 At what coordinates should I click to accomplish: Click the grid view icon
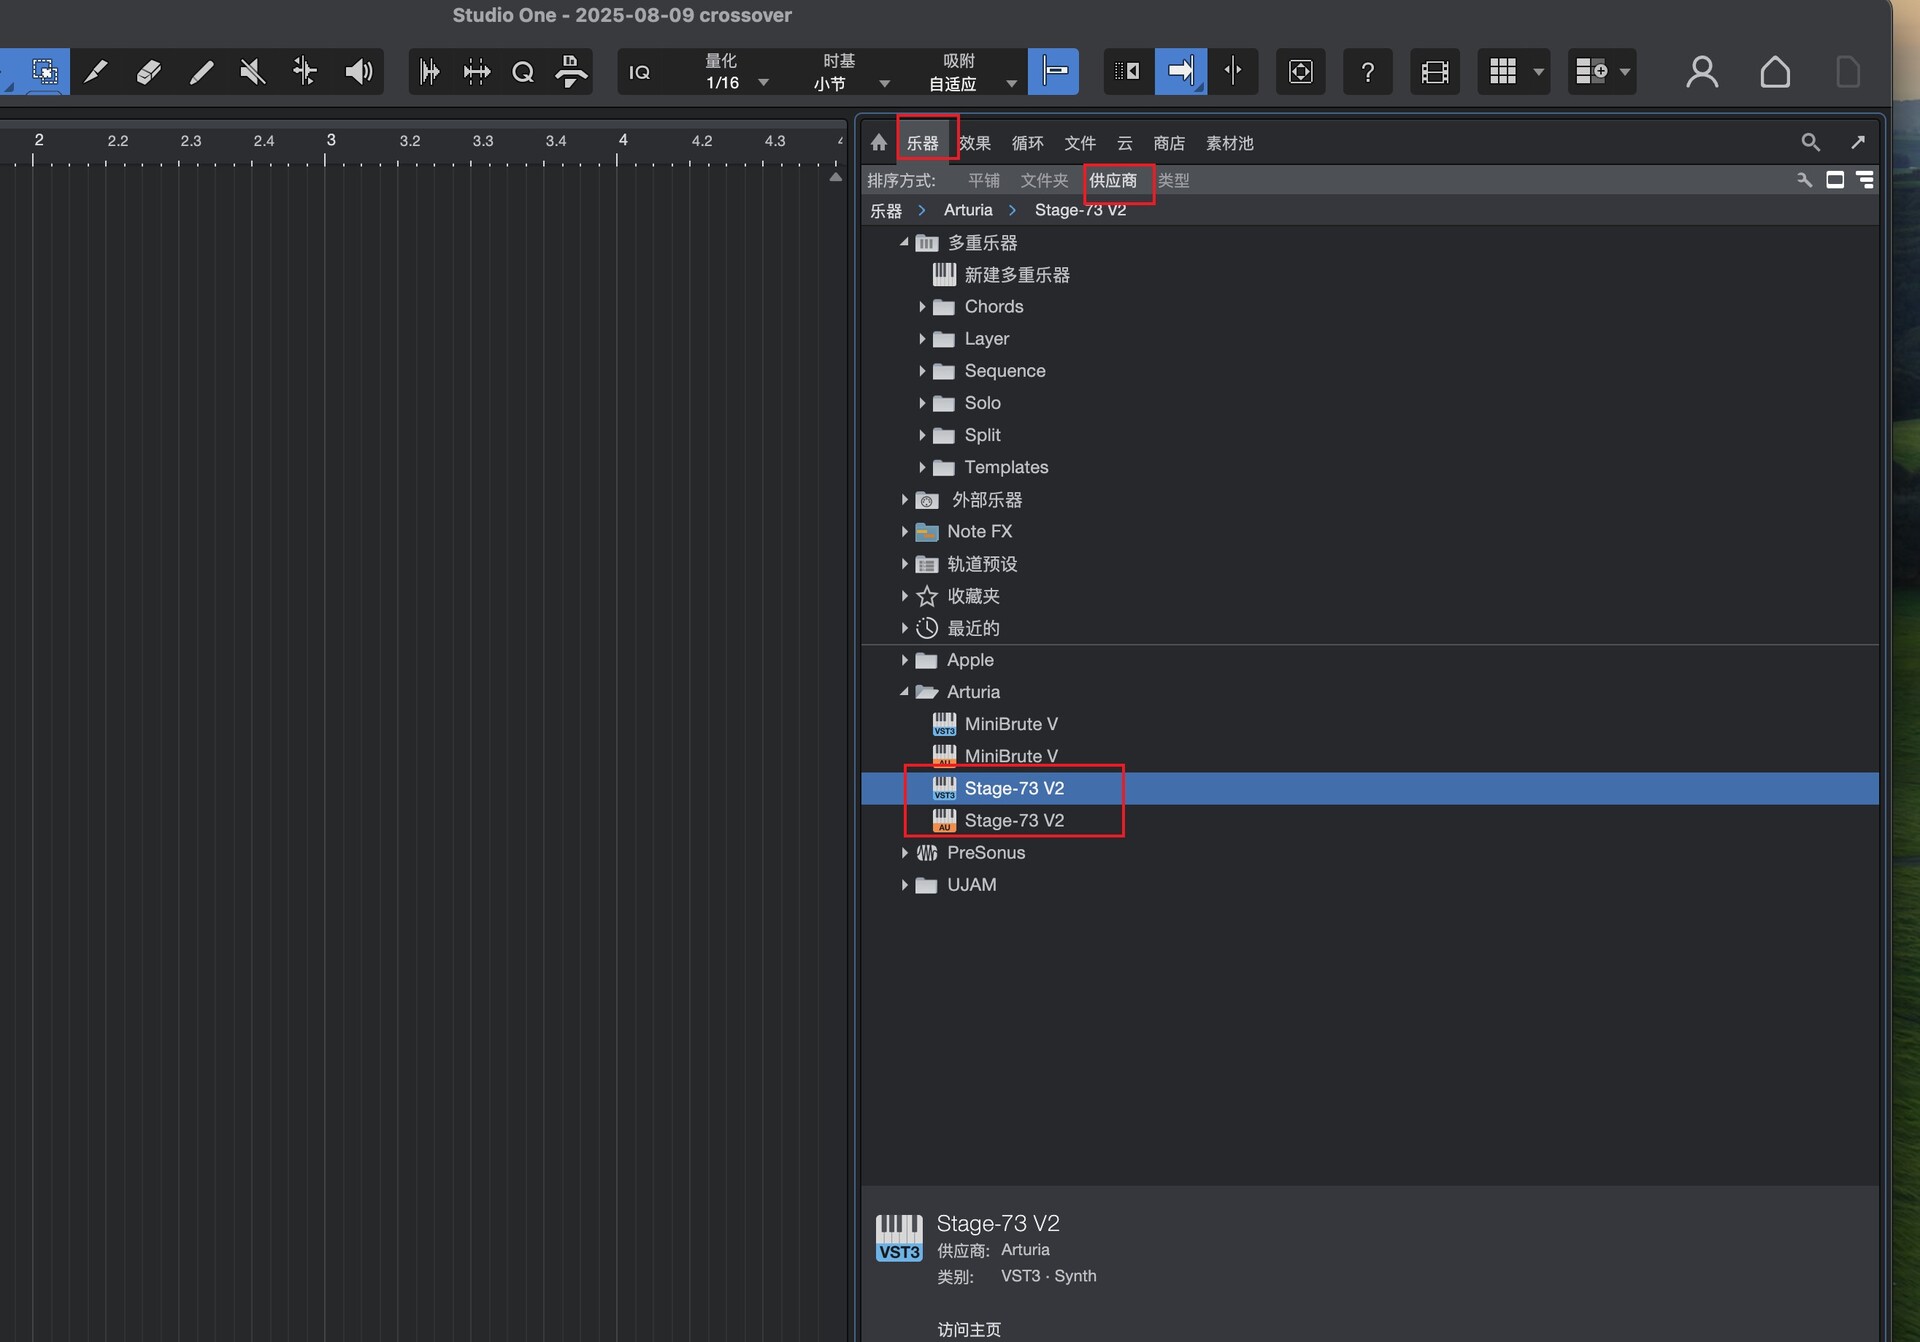tap(1502, 71)
